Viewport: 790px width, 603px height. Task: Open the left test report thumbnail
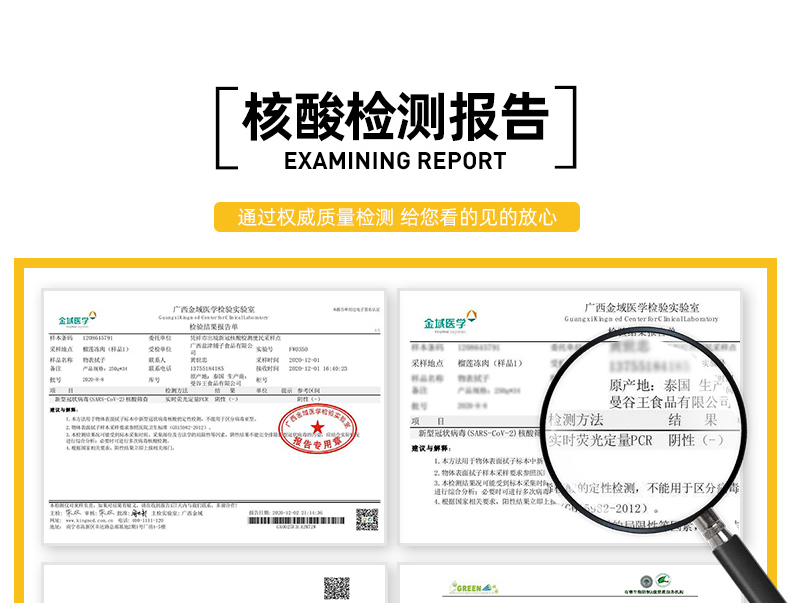click(214, 416)
